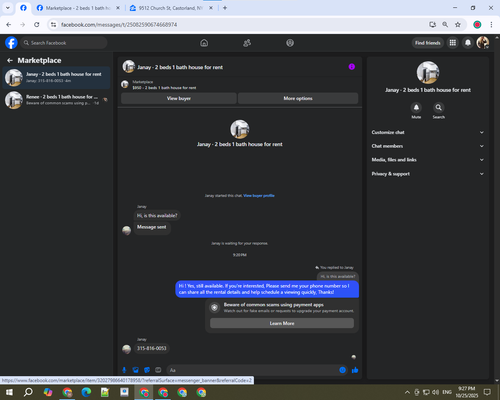Send a thumbs-up like

[x=355, y=370]
